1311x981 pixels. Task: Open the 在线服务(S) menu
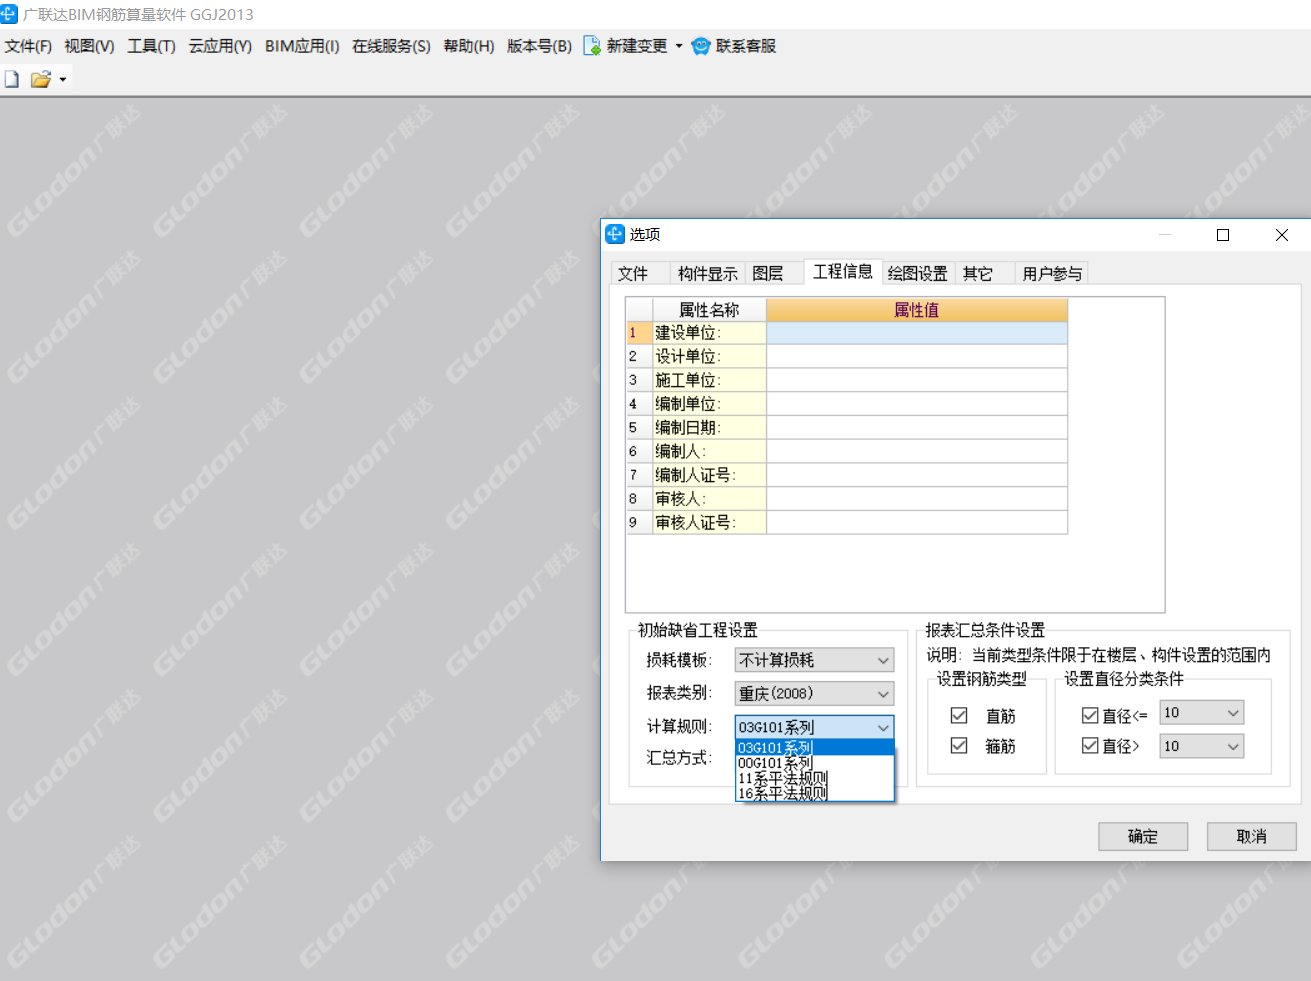coord(391,46)
